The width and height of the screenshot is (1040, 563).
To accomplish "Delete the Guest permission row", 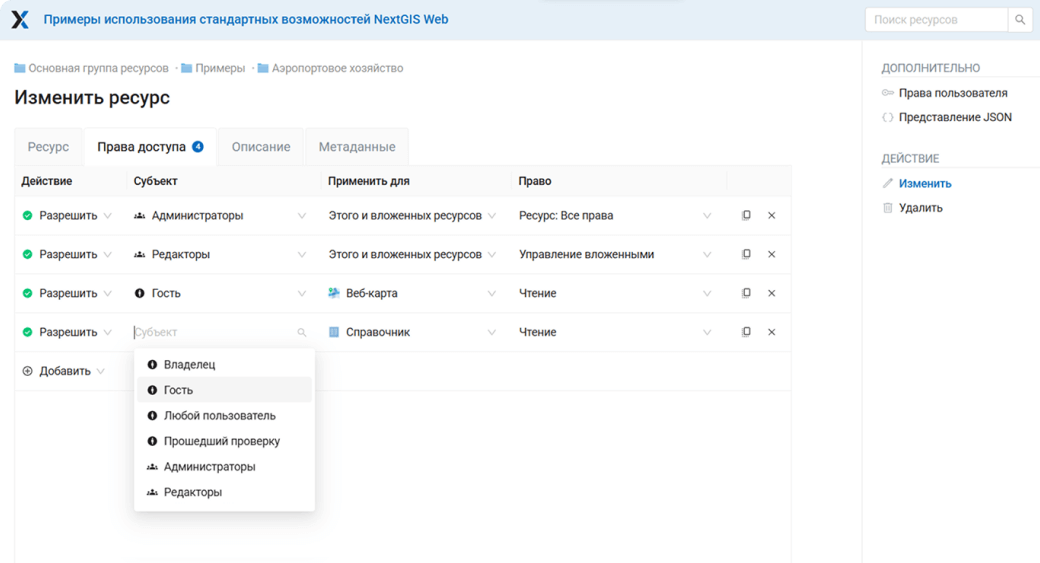I will pyautogui.click(x=771, y=294).
